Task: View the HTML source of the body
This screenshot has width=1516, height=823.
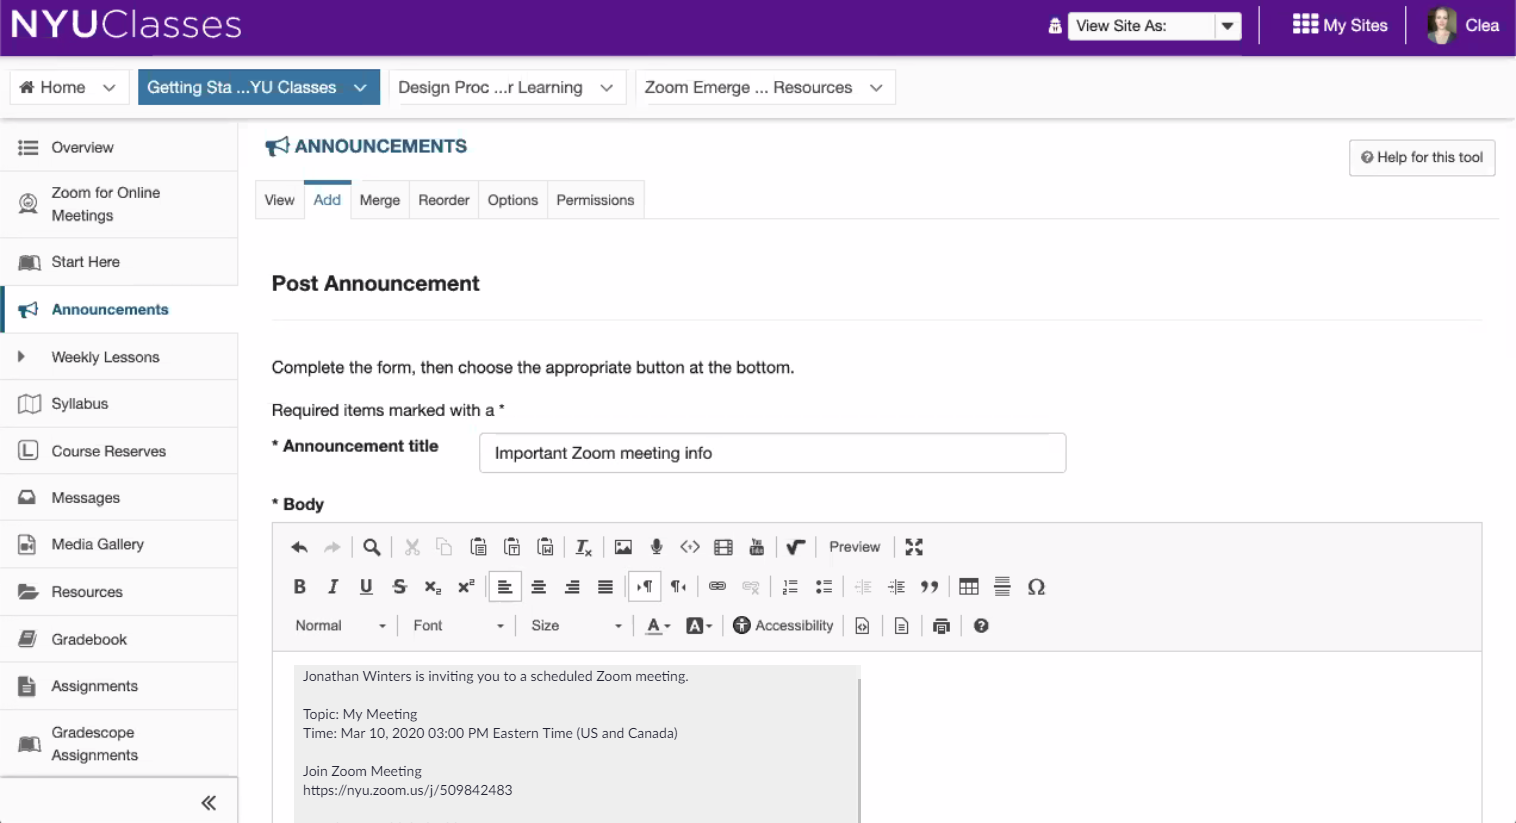Action: coord(862,626)
